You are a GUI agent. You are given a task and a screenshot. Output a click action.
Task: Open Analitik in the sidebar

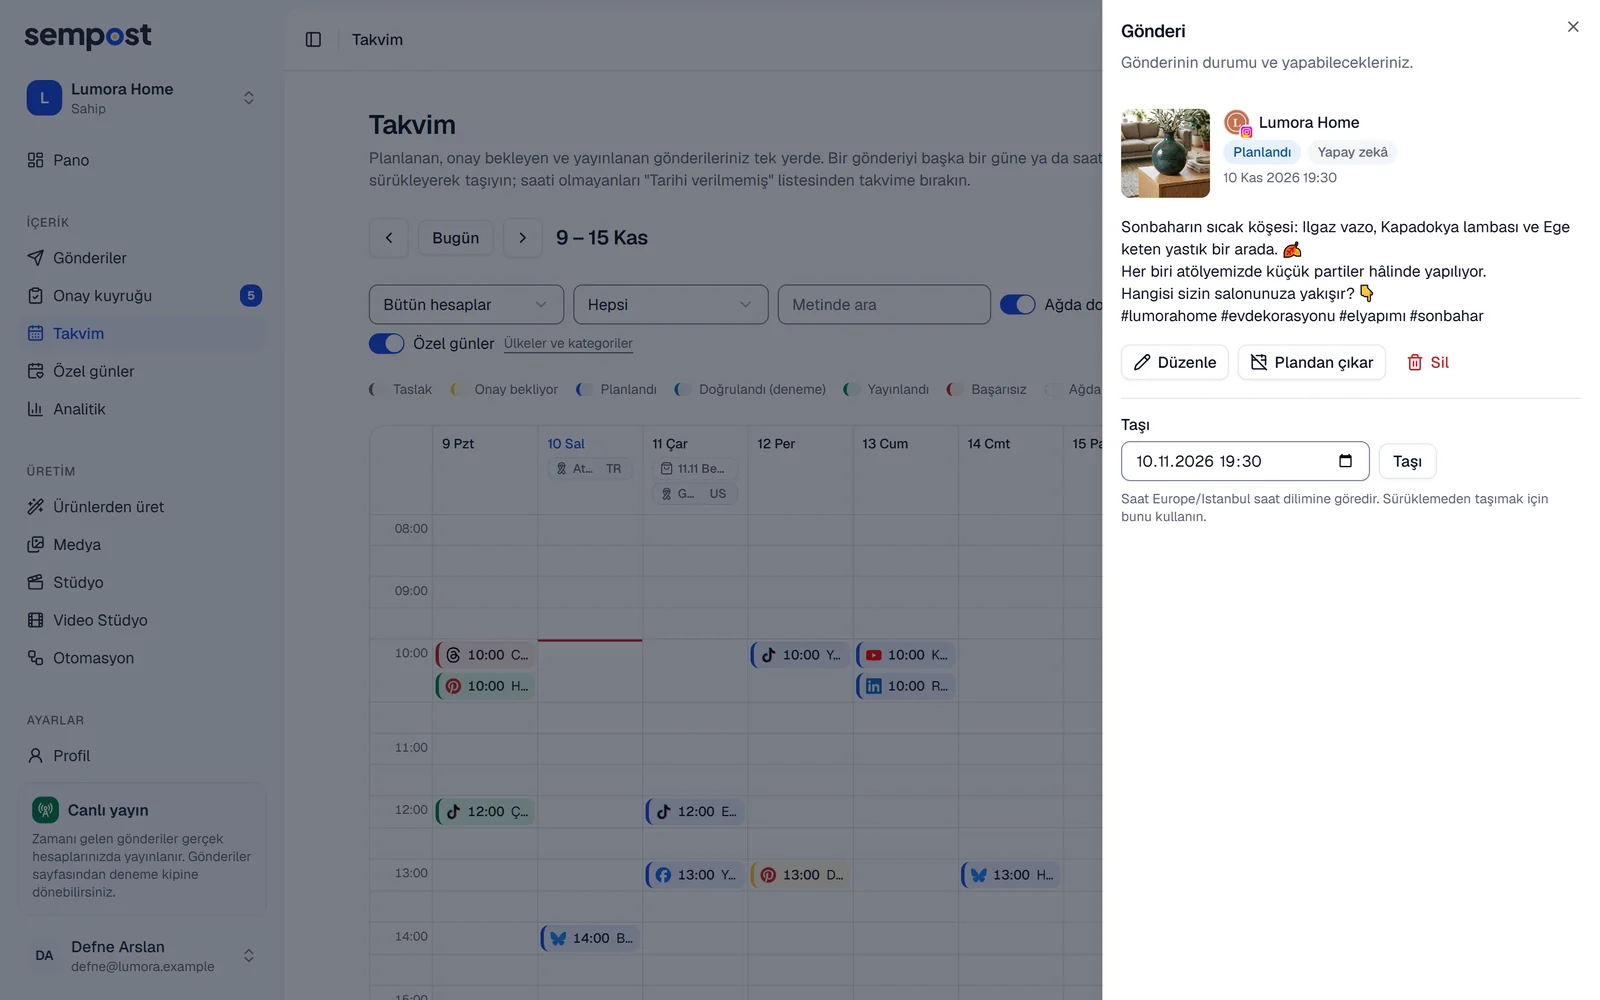143,409
